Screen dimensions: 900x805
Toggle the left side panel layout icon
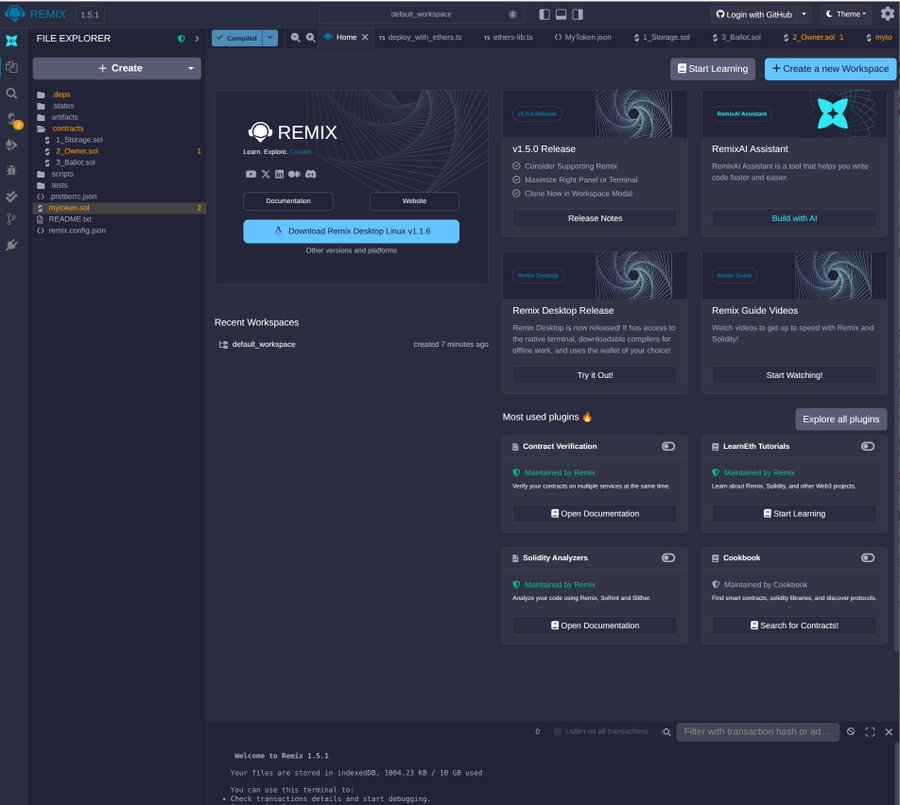545,14
